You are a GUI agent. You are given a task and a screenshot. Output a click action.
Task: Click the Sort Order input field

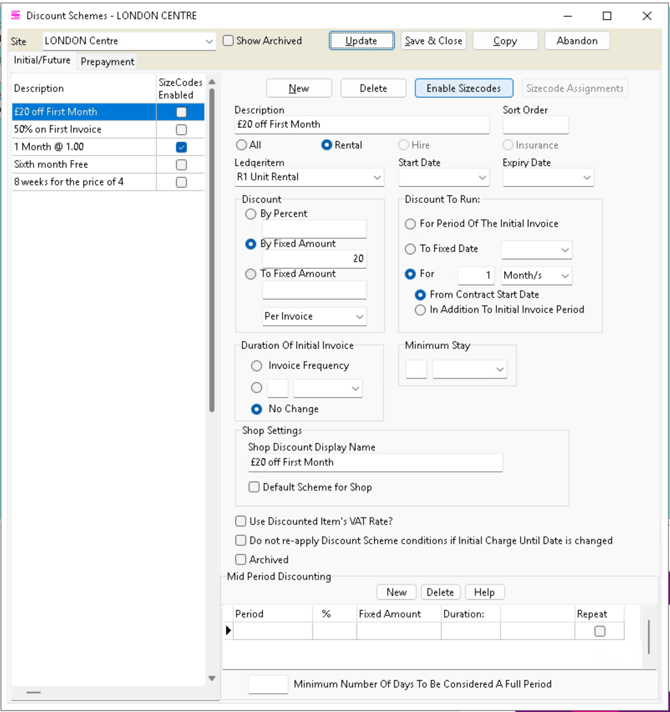536,124
